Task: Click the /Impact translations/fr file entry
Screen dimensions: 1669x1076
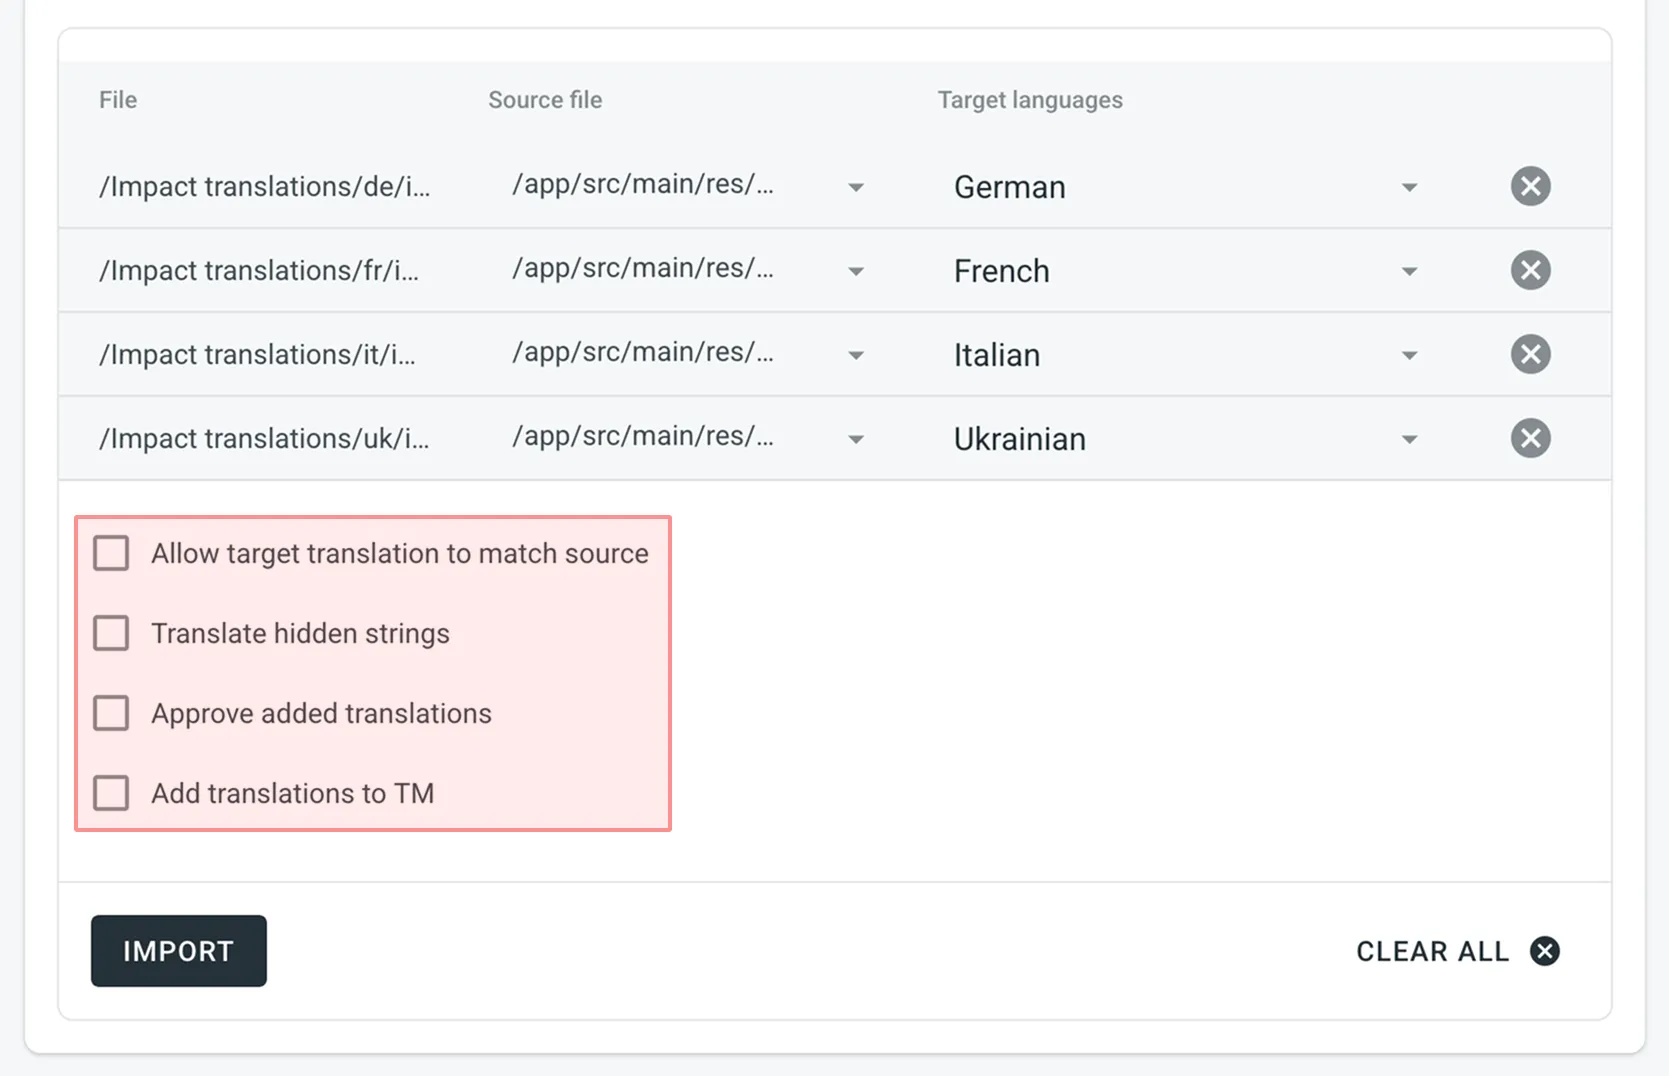Action: pos(260,270)
